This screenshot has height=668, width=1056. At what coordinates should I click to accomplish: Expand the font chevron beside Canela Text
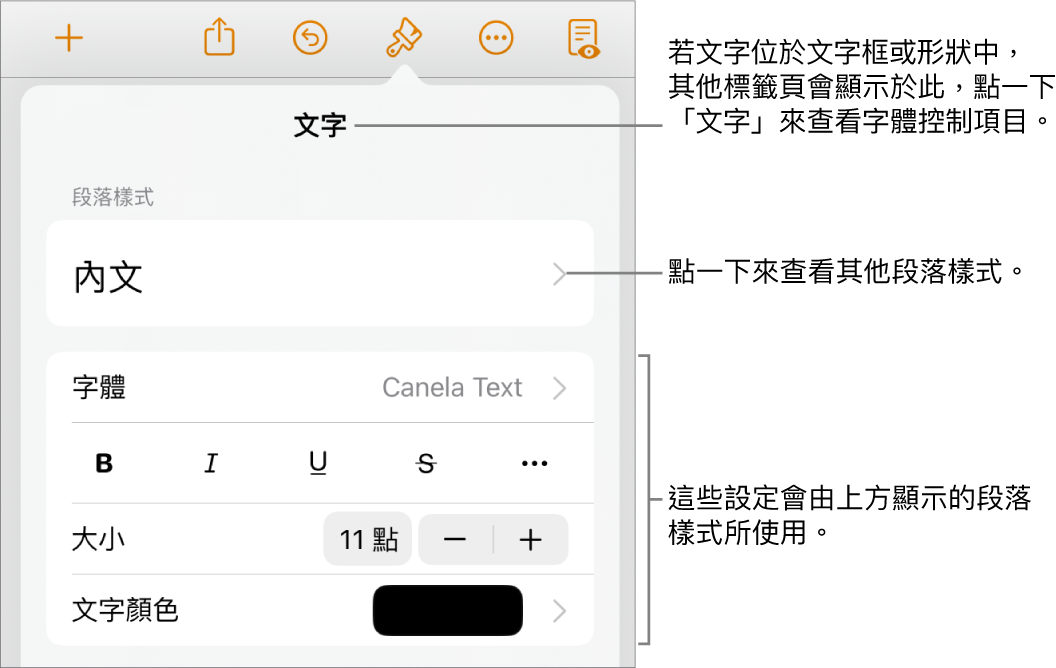tap(559, 388)
